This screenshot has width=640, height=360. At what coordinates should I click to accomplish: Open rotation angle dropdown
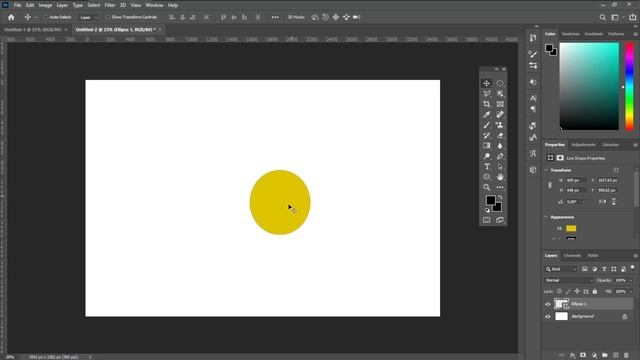(x=584, y=202)
